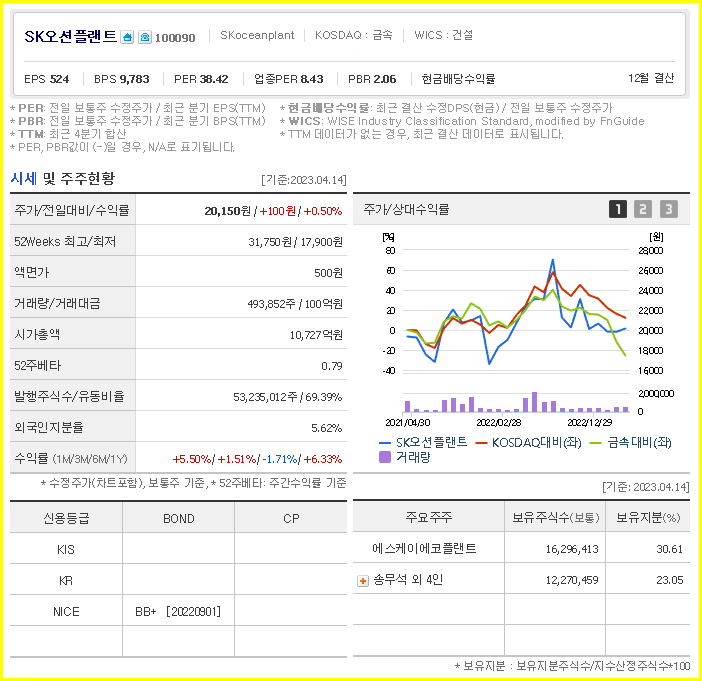The height and width of the screenshot is (681, 702).
Task: Click the 53,235,012주 / 69.39% cell
Action: (x=287, y=397)
